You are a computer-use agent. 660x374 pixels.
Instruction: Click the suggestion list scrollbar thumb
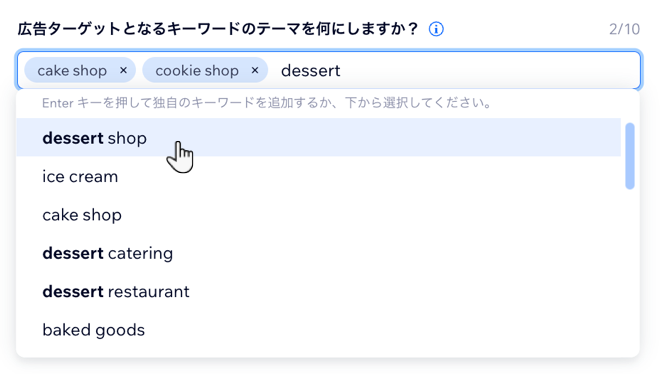(630, 156)
